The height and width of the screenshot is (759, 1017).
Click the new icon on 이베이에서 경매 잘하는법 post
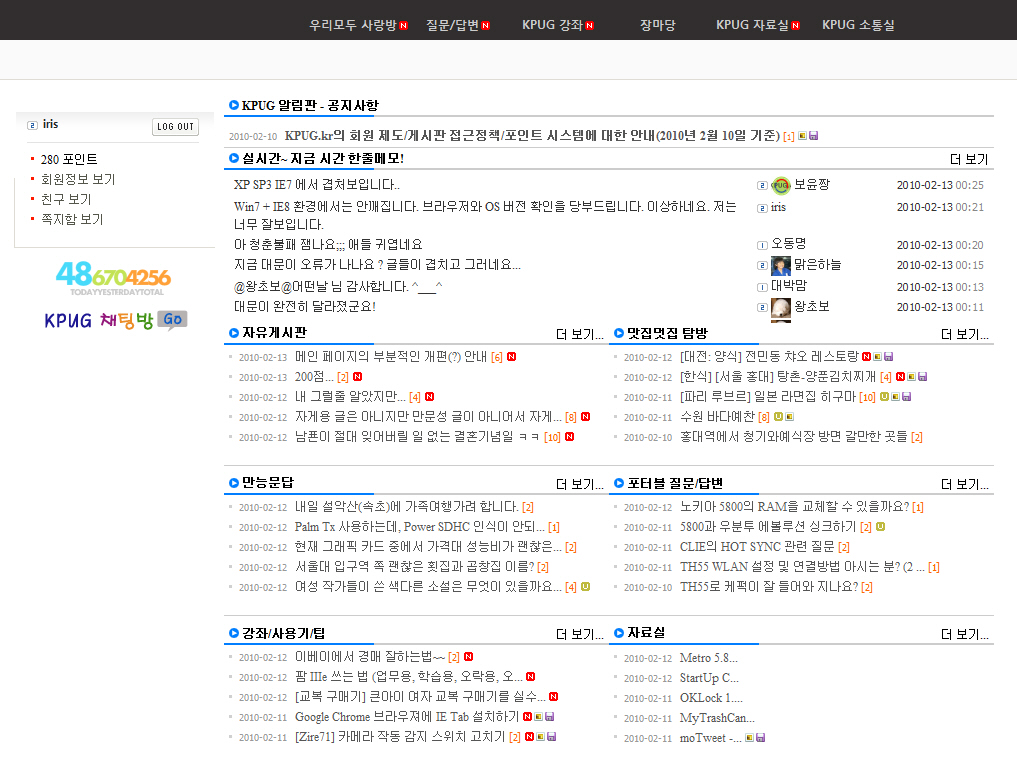point(469,657)
